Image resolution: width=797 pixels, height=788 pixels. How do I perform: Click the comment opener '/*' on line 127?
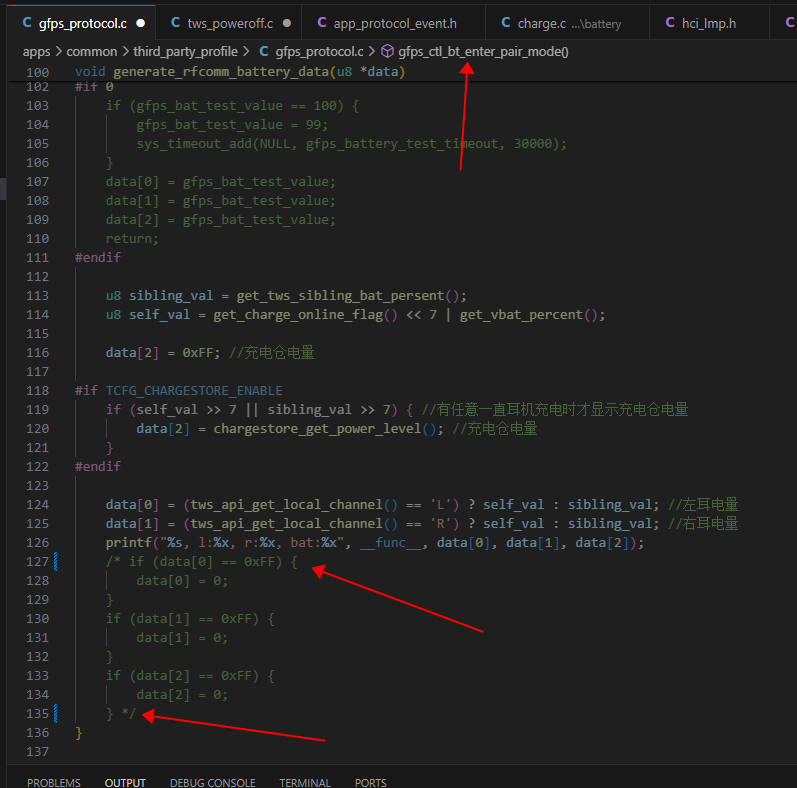tap(113, 562)
